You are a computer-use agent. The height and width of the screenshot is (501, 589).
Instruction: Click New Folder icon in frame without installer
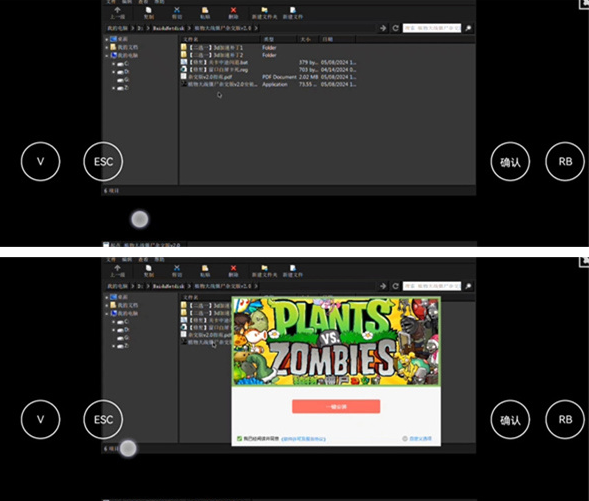click(x=264, y=10)
